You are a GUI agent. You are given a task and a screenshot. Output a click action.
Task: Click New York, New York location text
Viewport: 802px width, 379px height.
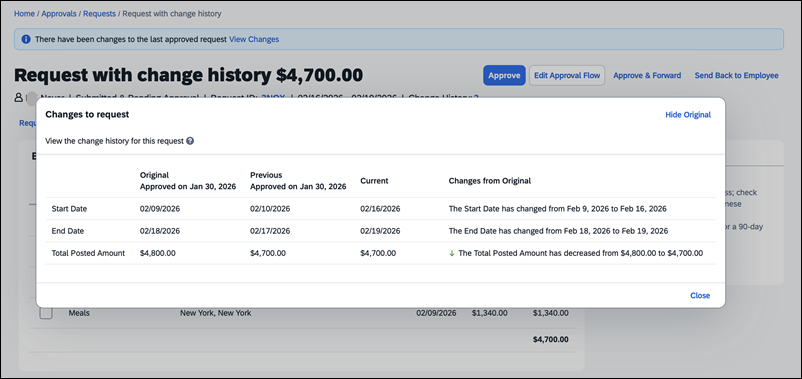pyautogui.click(x=215, y=313)
